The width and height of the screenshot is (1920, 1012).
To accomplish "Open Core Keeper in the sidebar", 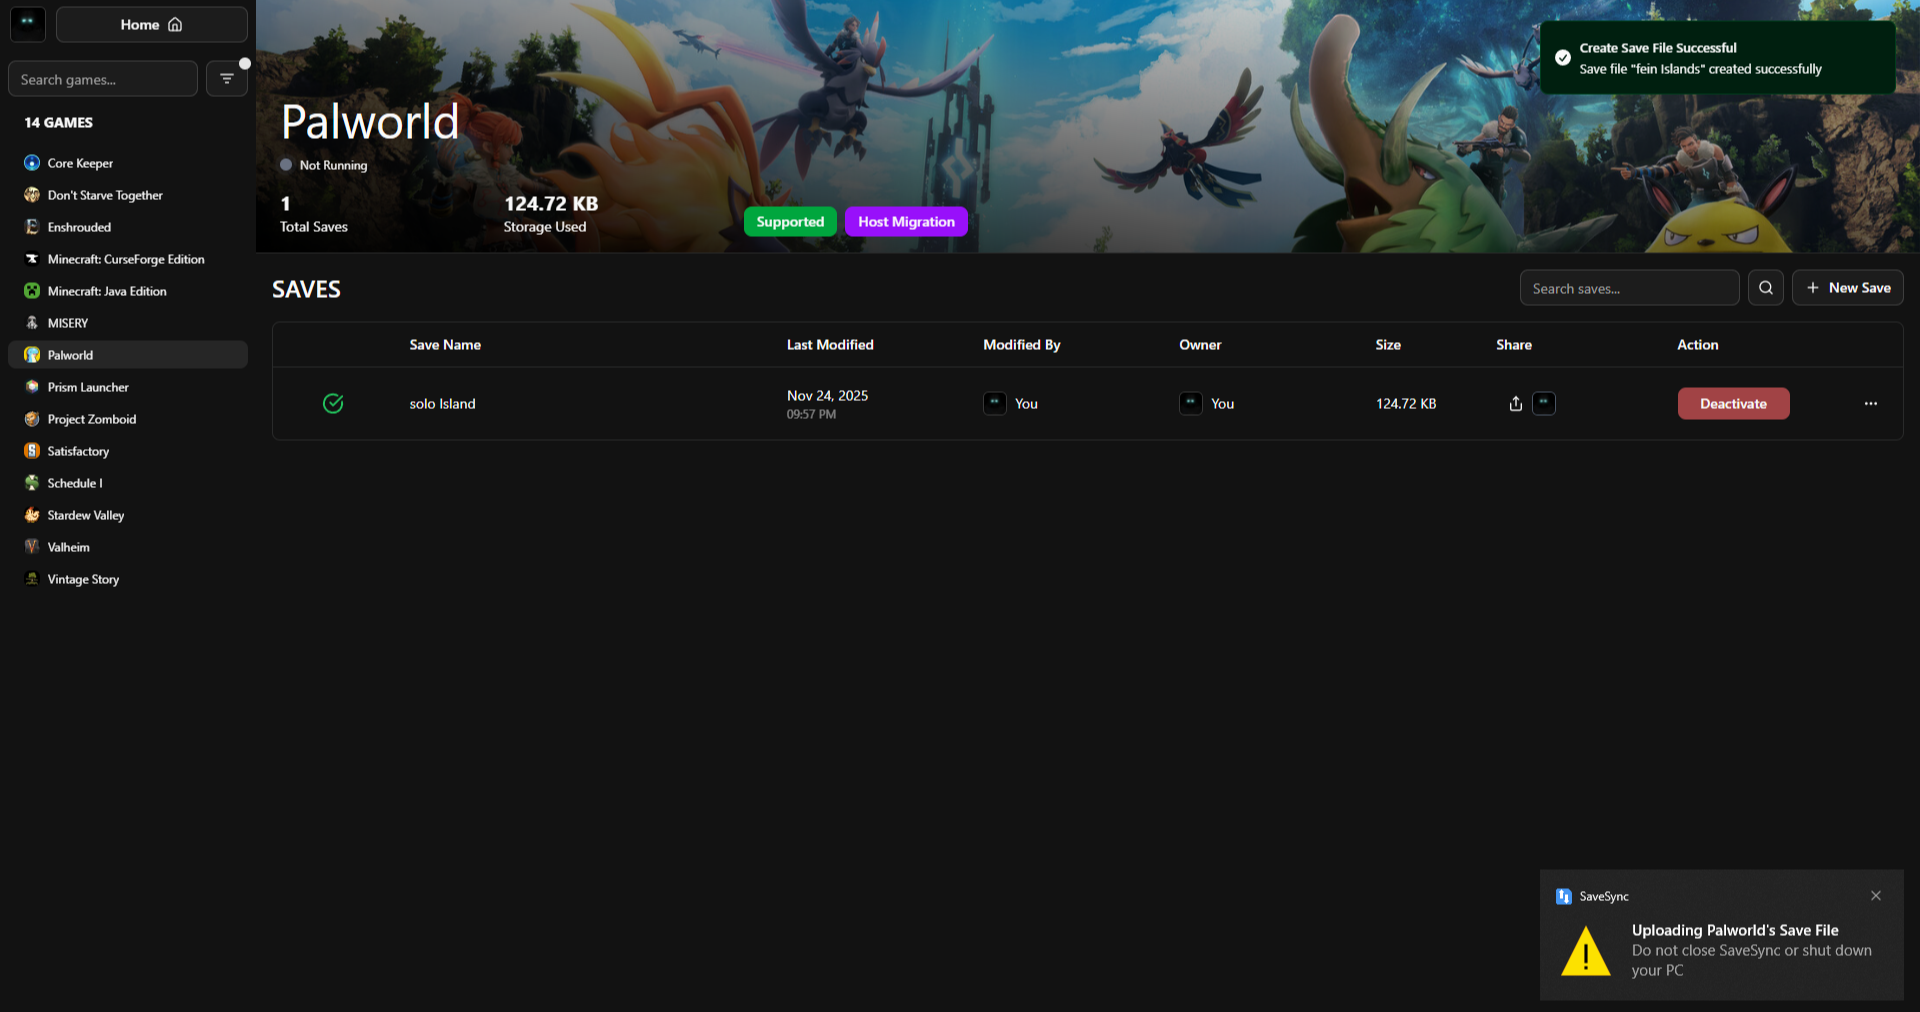I will click(x=128, y=163).
